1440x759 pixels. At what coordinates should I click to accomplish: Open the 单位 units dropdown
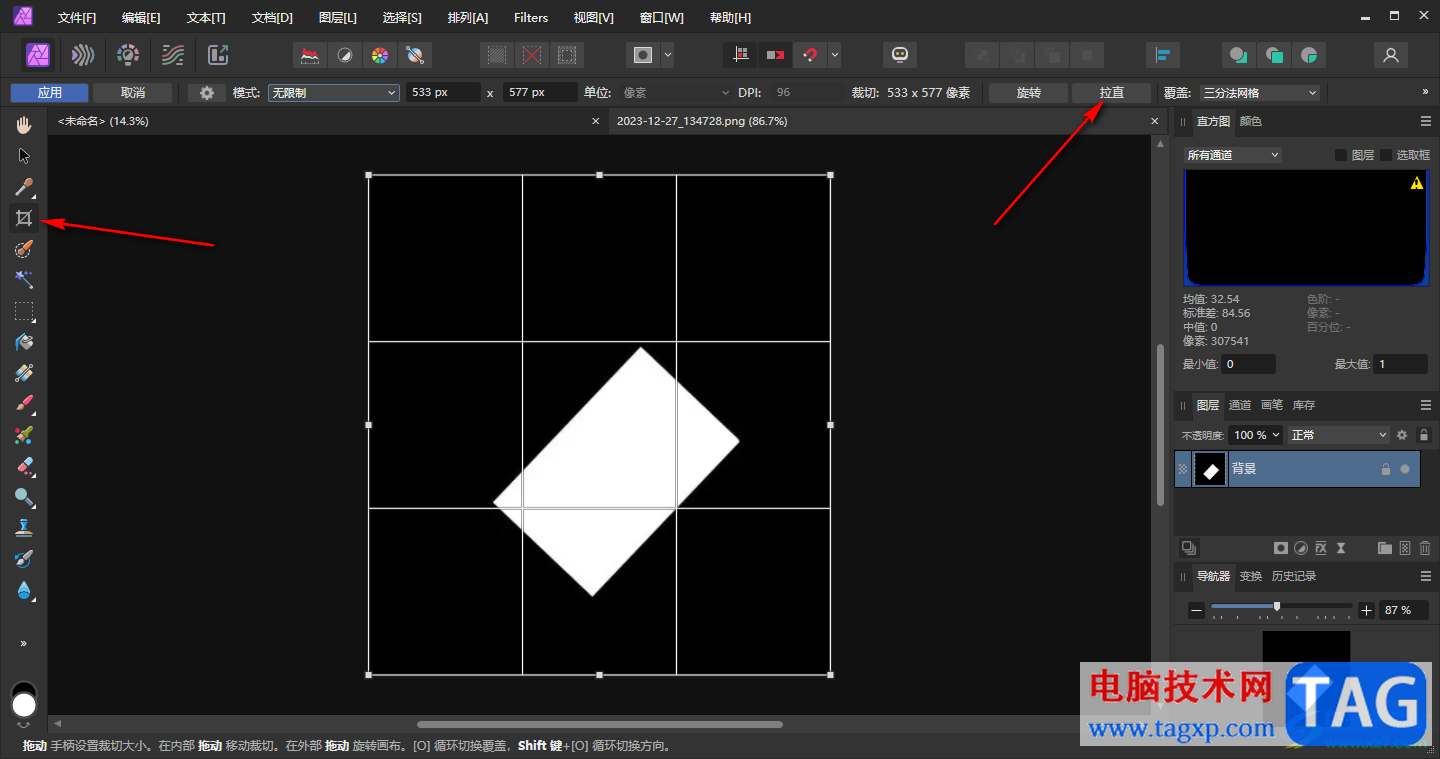click(x=677, y=93)
